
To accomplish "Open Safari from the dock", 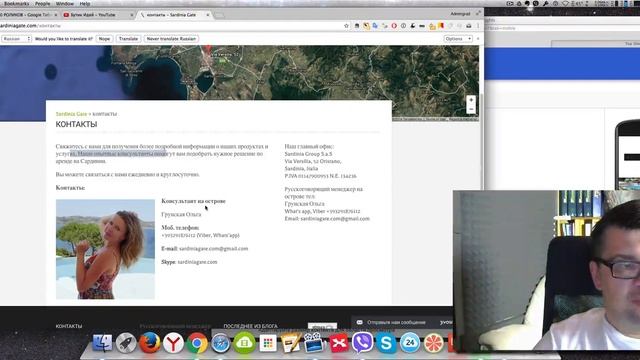I will click(220, 343).
